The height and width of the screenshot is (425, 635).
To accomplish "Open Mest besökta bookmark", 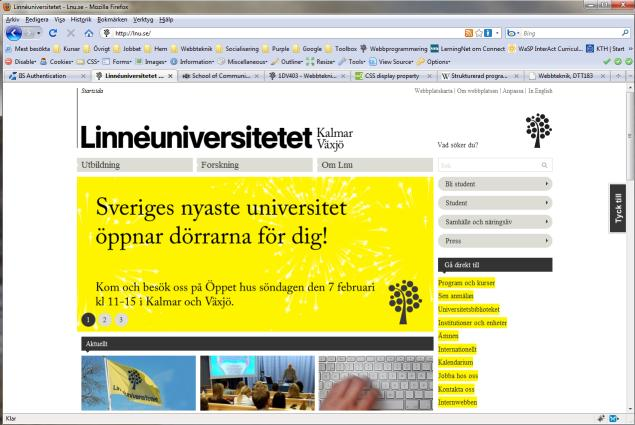I will [x=28, y=49].
